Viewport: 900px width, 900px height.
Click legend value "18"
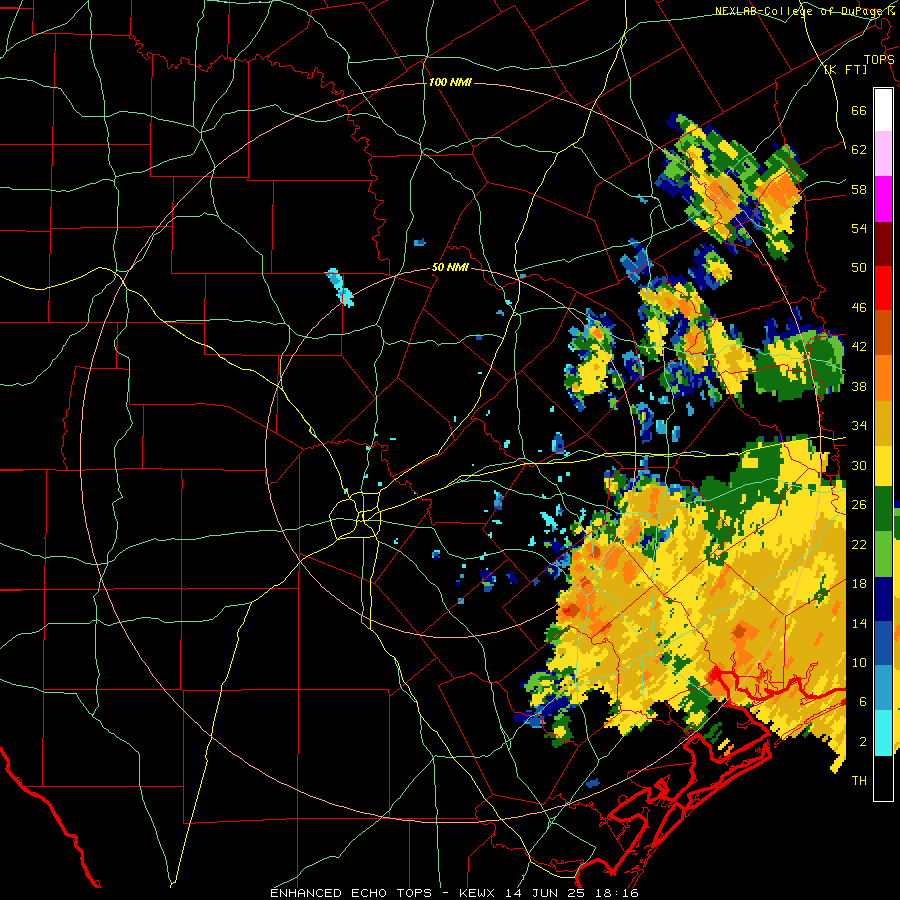point(859,584)
